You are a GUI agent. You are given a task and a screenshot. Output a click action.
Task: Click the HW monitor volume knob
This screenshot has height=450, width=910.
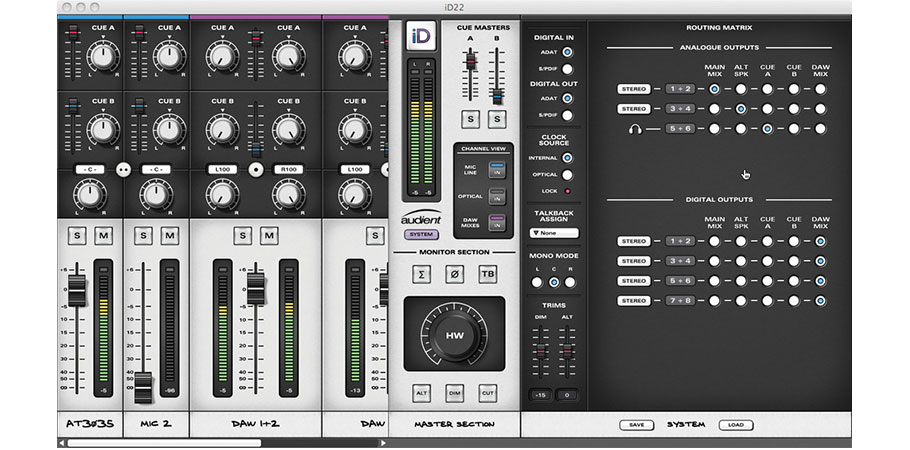(x=454, y=336)
